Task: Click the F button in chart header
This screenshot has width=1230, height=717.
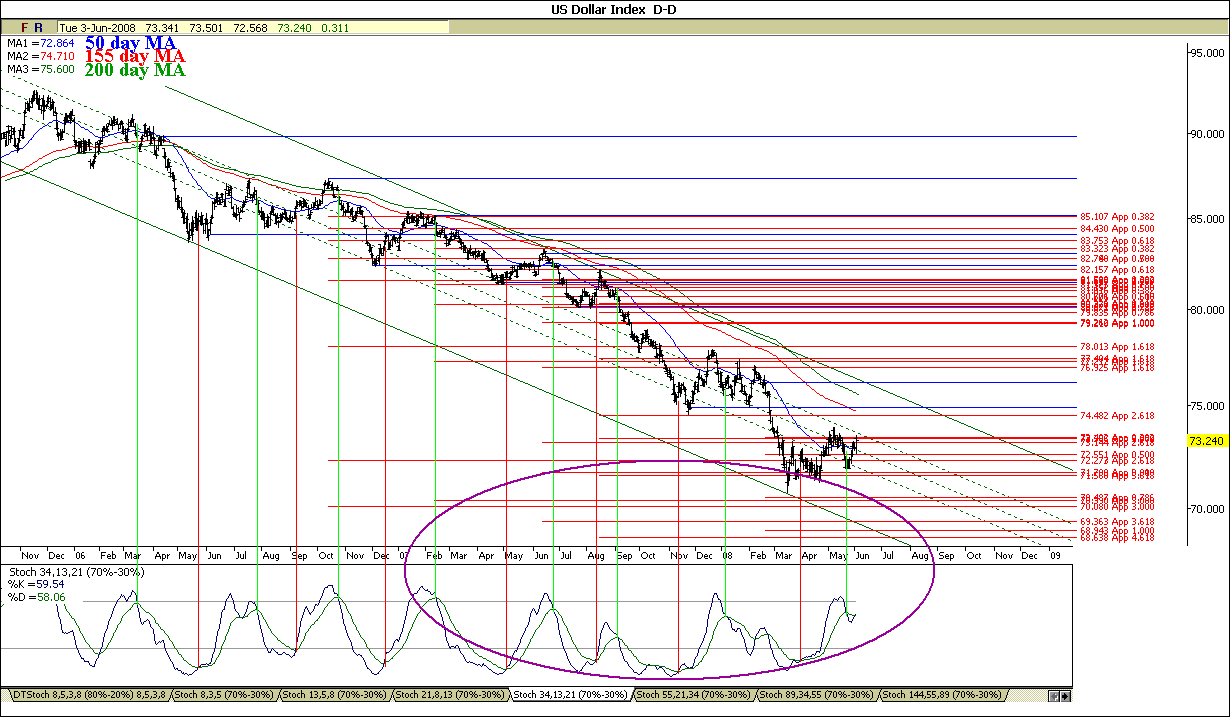Action: click(25, 28)
